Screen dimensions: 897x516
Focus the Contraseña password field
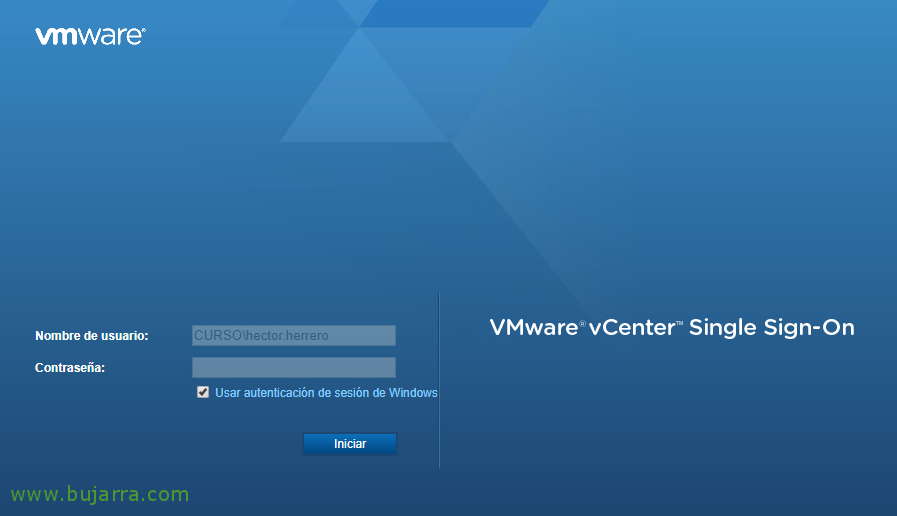[x=293, y=367]
